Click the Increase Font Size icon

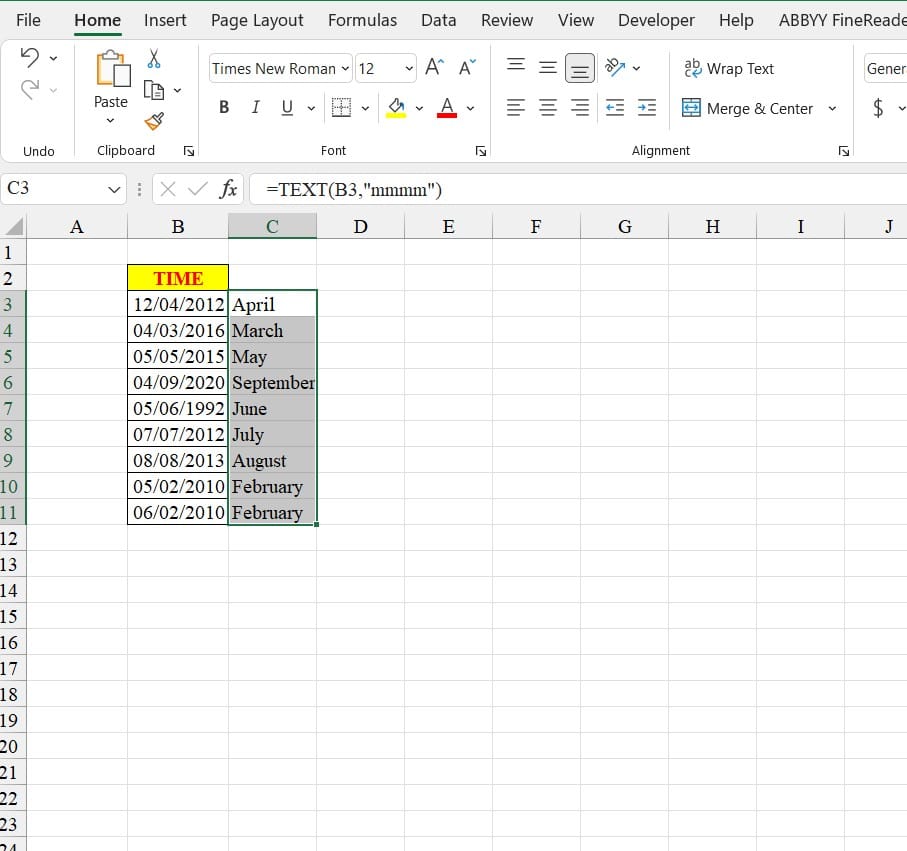pos(434,68)
